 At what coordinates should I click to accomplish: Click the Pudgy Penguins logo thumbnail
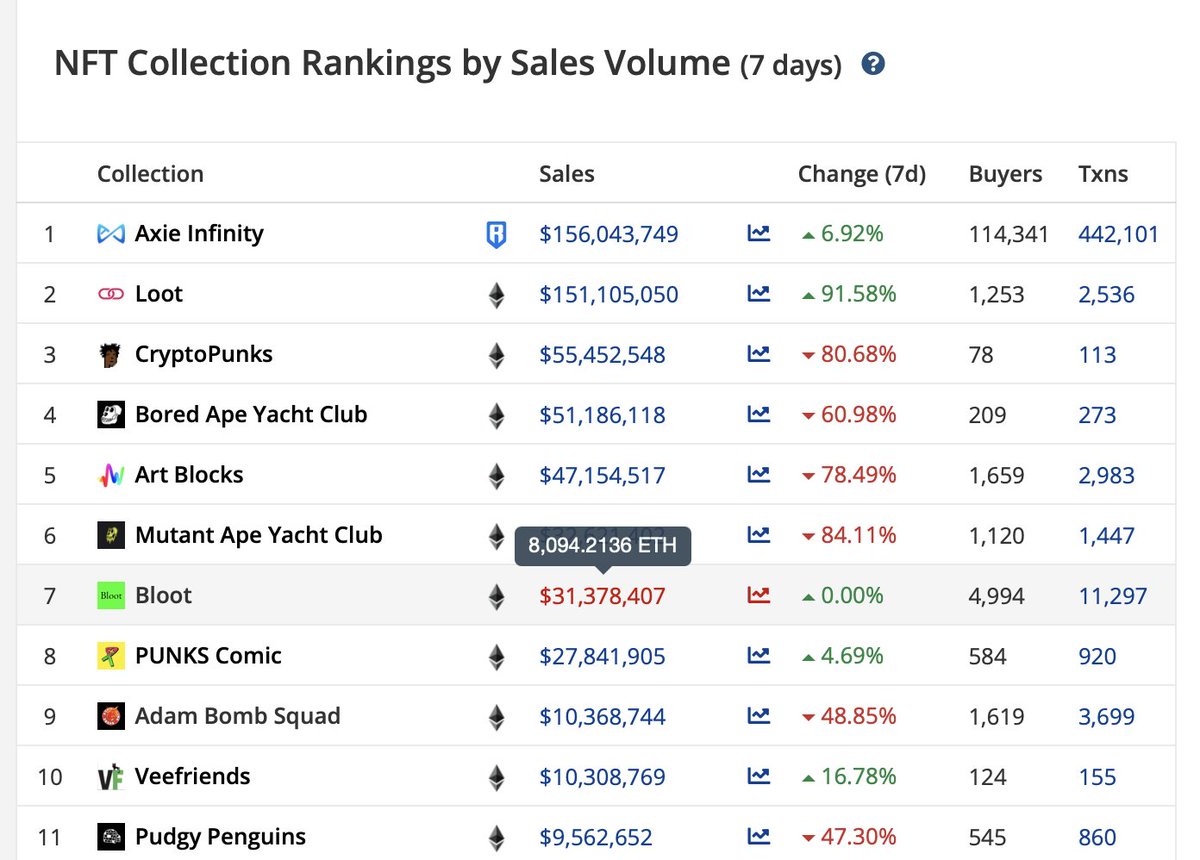tap(111, 837)
